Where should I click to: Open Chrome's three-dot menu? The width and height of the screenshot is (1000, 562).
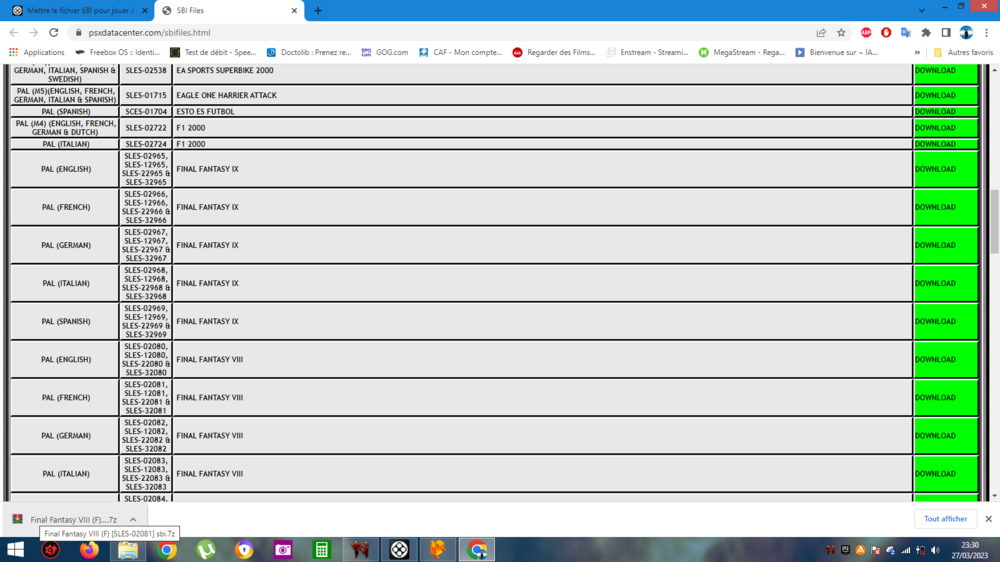986,32
